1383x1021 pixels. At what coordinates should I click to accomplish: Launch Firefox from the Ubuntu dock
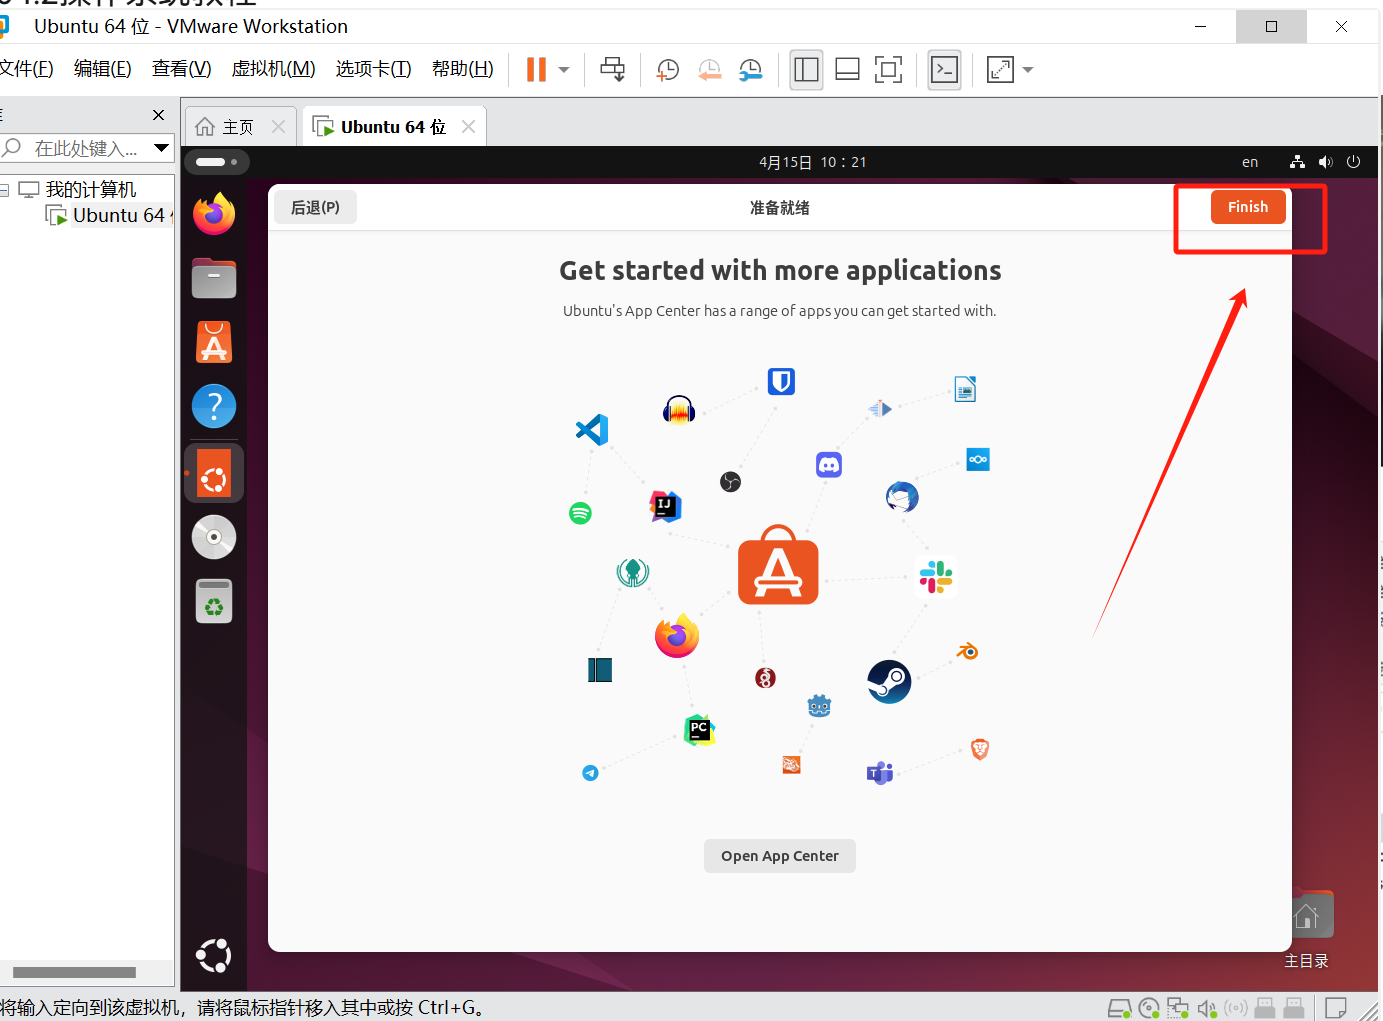tap(214, 214)
